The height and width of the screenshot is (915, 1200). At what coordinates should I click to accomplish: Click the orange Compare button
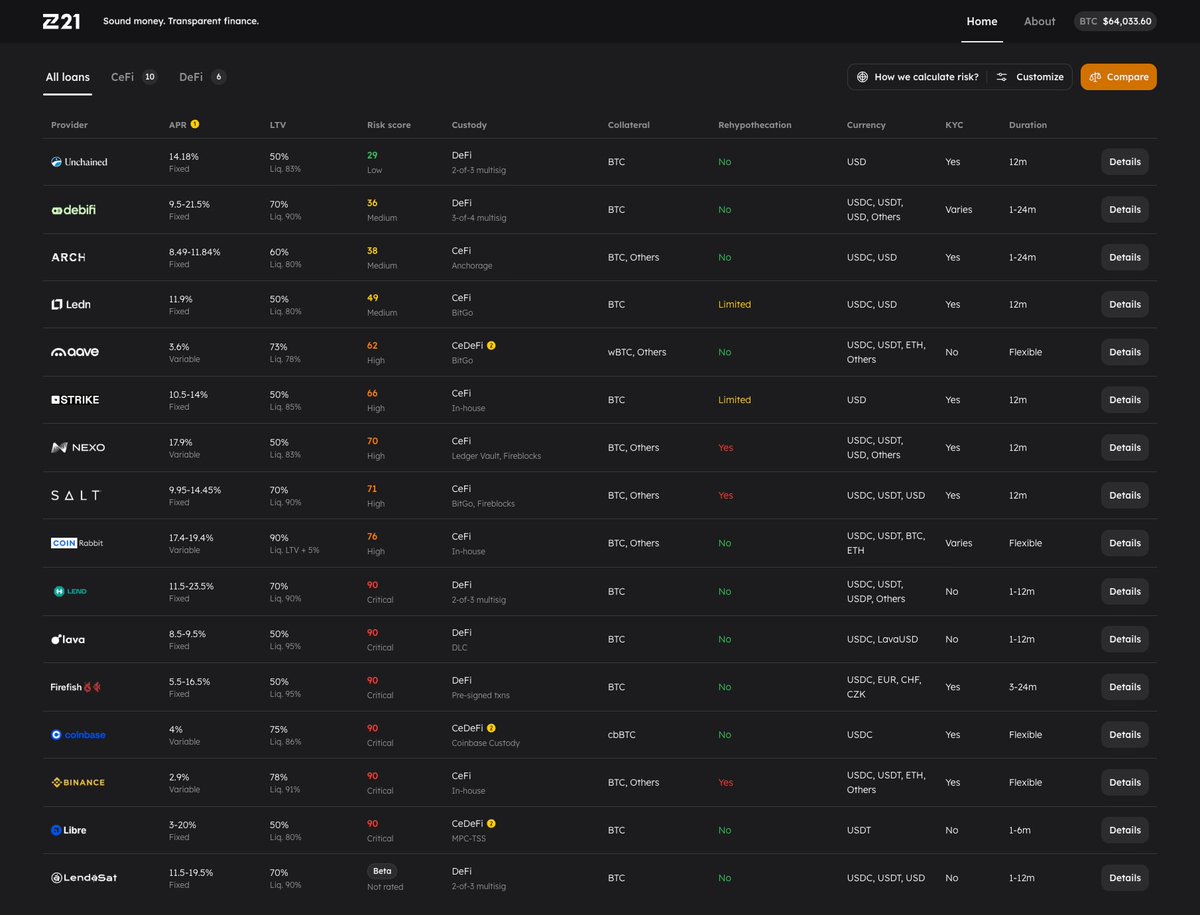coord(1119,77)
